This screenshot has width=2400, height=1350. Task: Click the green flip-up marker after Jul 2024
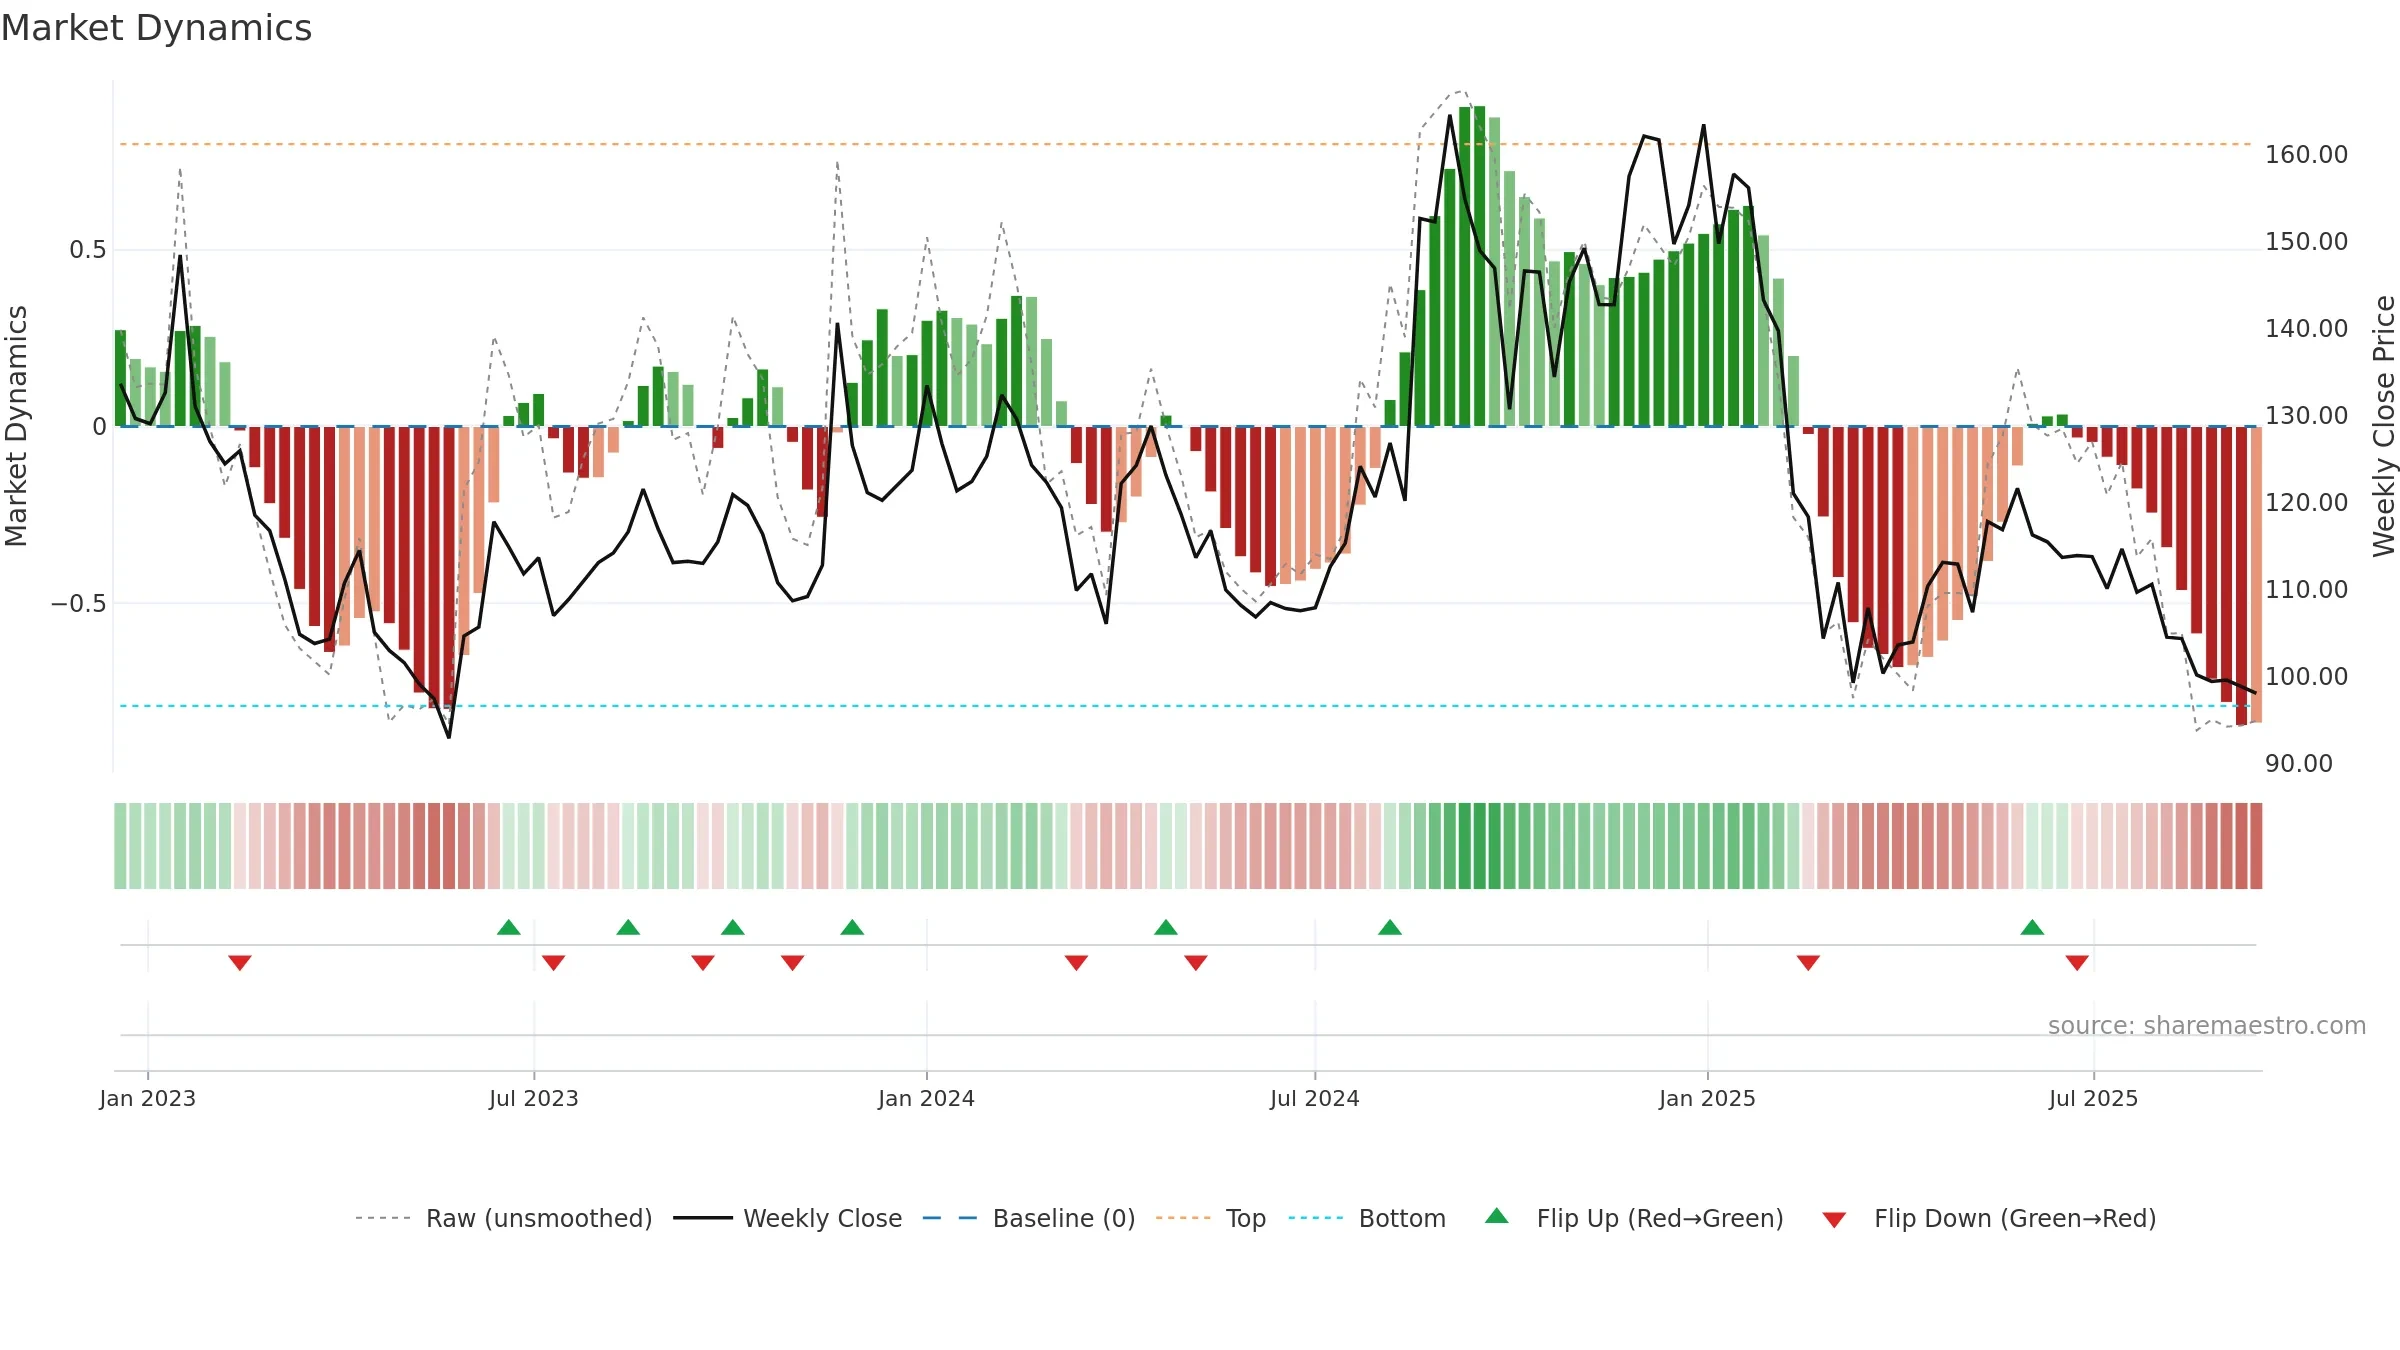(x=1390, y=927)
